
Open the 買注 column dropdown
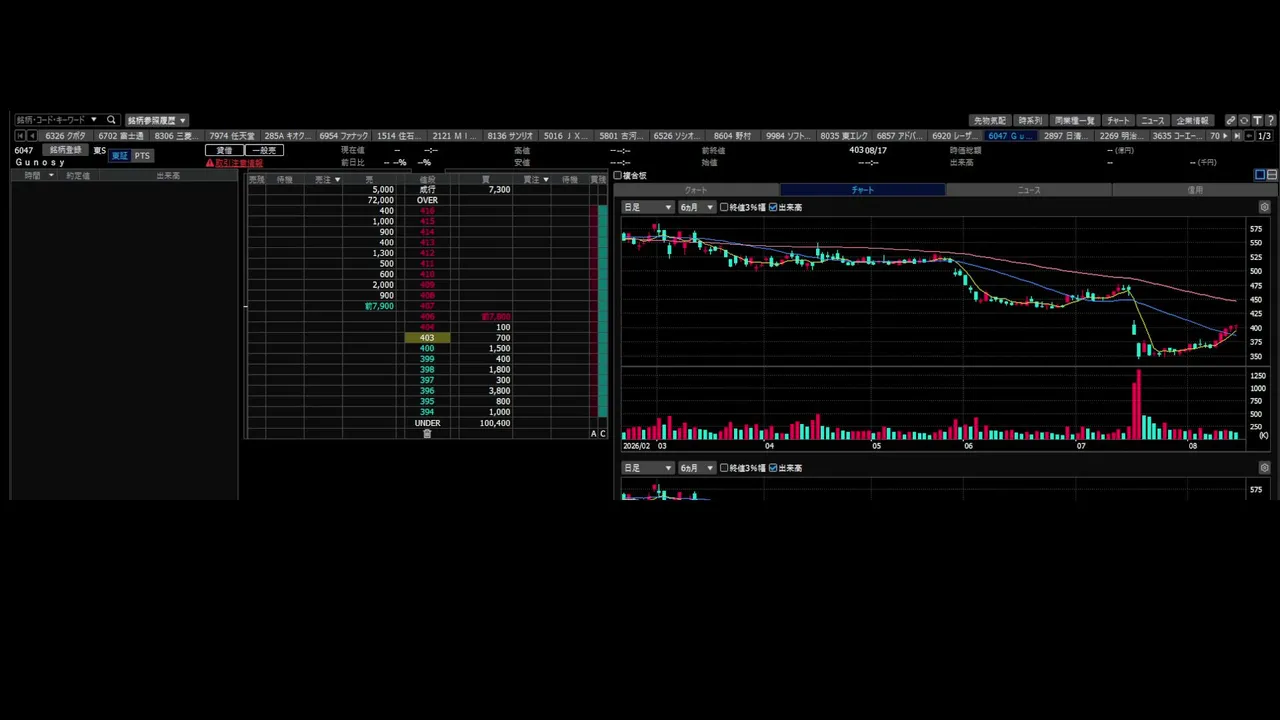(x=545, y=180)
